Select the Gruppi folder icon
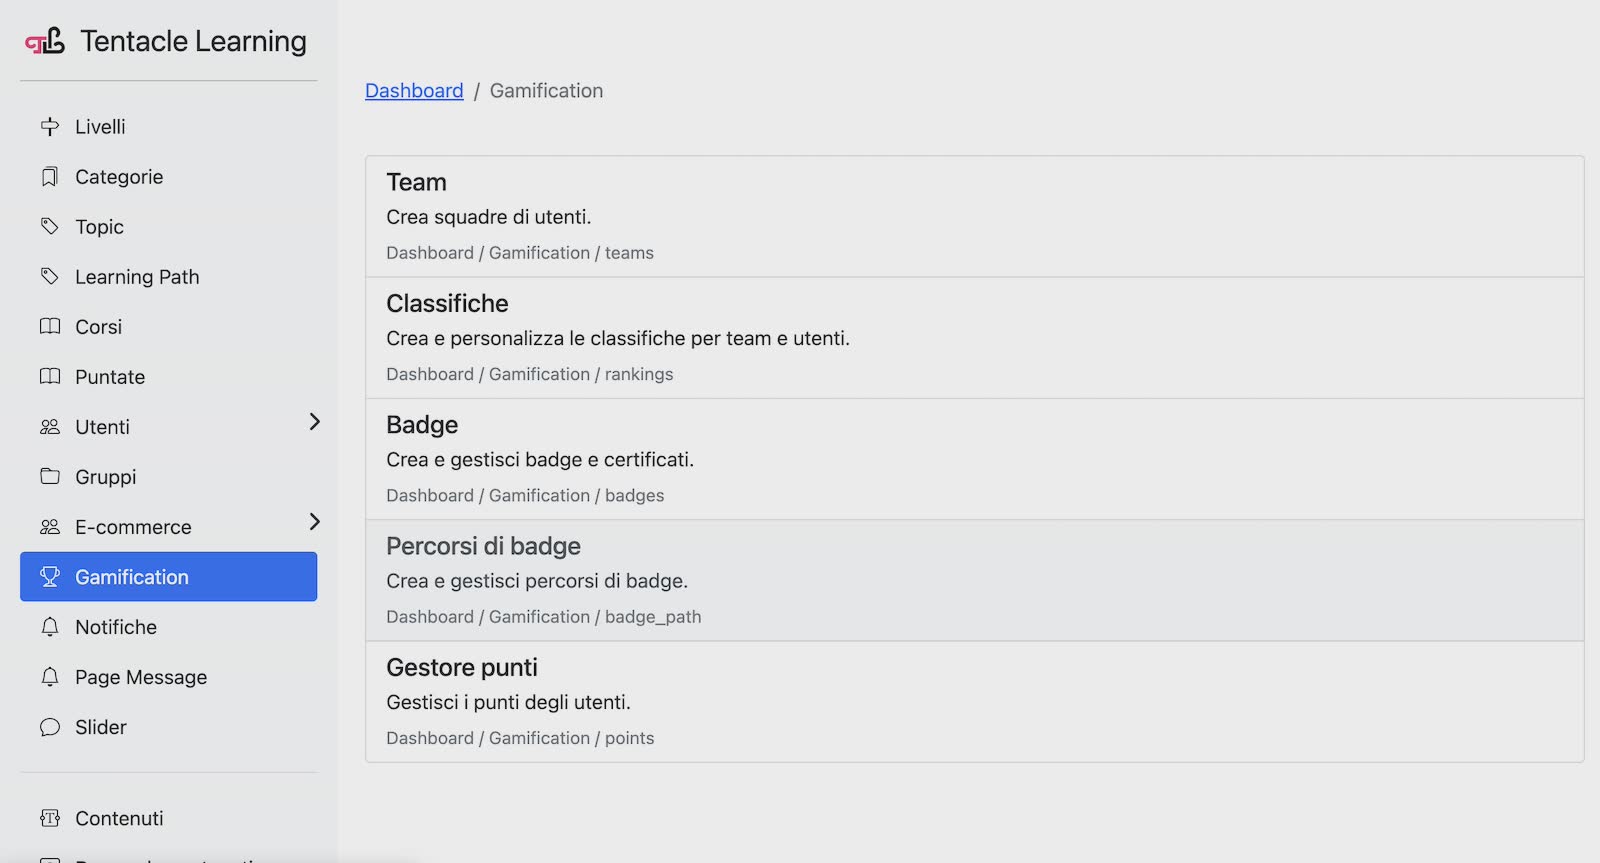 [x=50, y=476]
